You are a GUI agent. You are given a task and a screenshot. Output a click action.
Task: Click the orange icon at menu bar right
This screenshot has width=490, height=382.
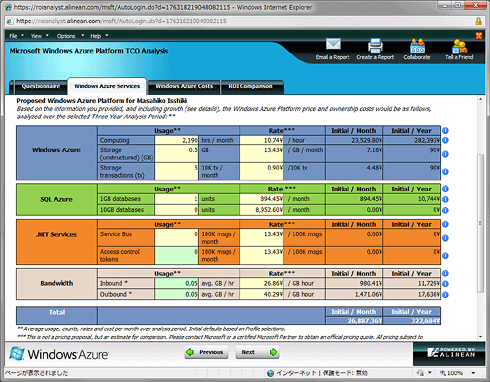coord(479,36)
